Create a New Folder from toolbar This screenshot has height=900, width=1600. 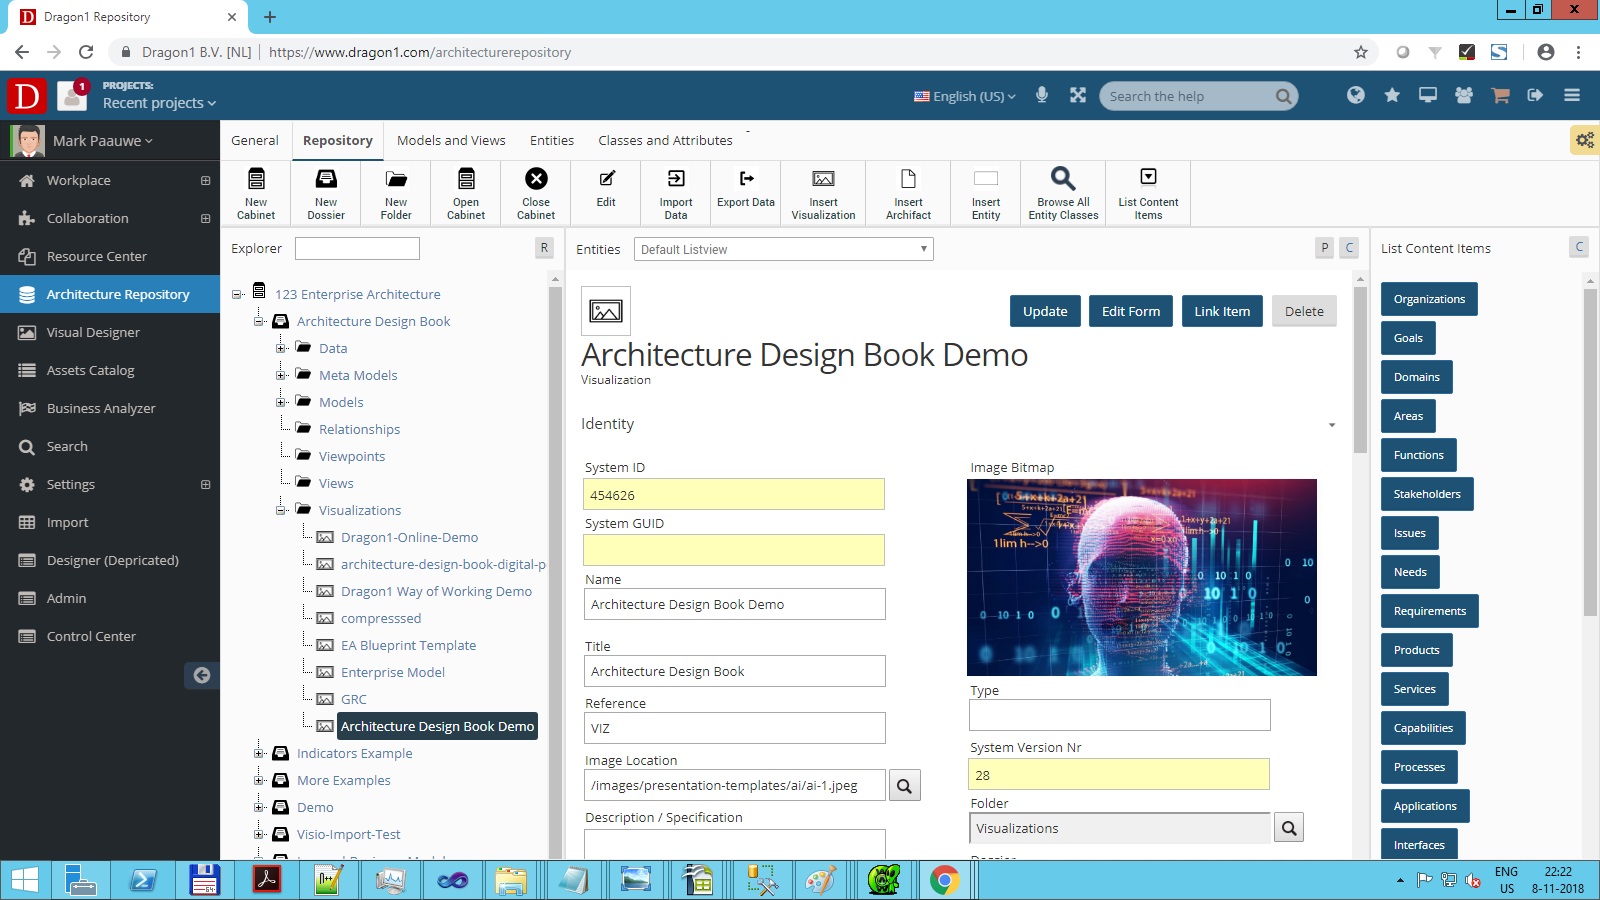pyautogui.click(x=396, y=193)
